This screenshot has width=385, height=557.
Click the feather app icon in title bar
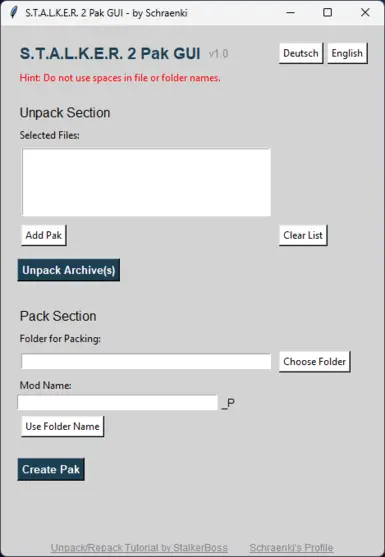[13, 13]
